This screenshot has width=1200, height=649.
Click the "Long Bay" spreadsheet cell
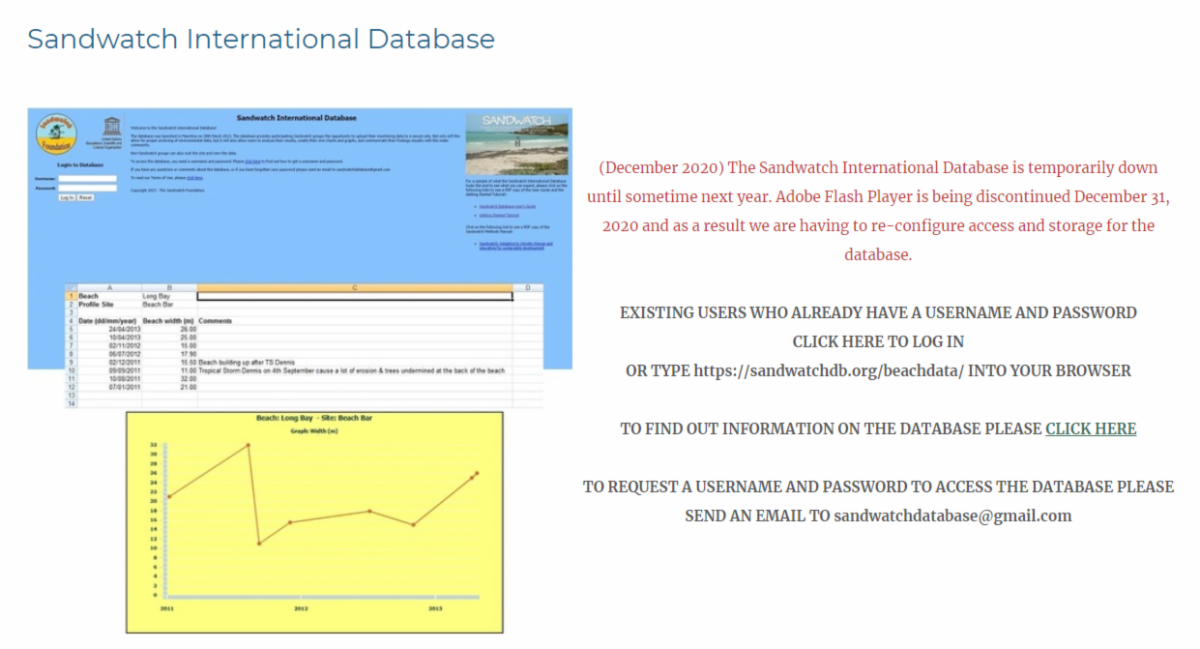point(169,296)
